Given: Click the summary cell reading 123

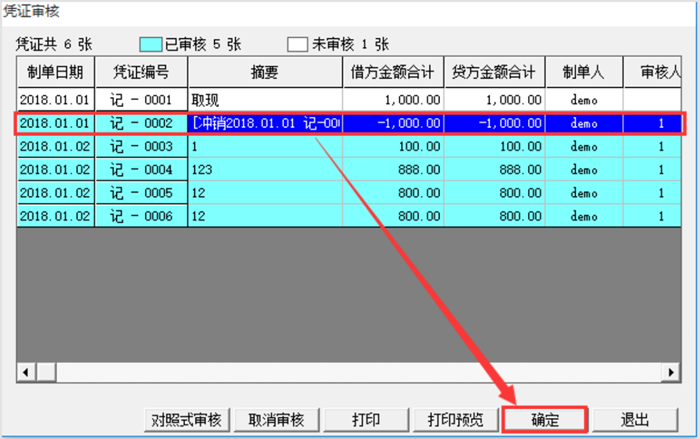Looking at the screenshot, I should (265, 169).
